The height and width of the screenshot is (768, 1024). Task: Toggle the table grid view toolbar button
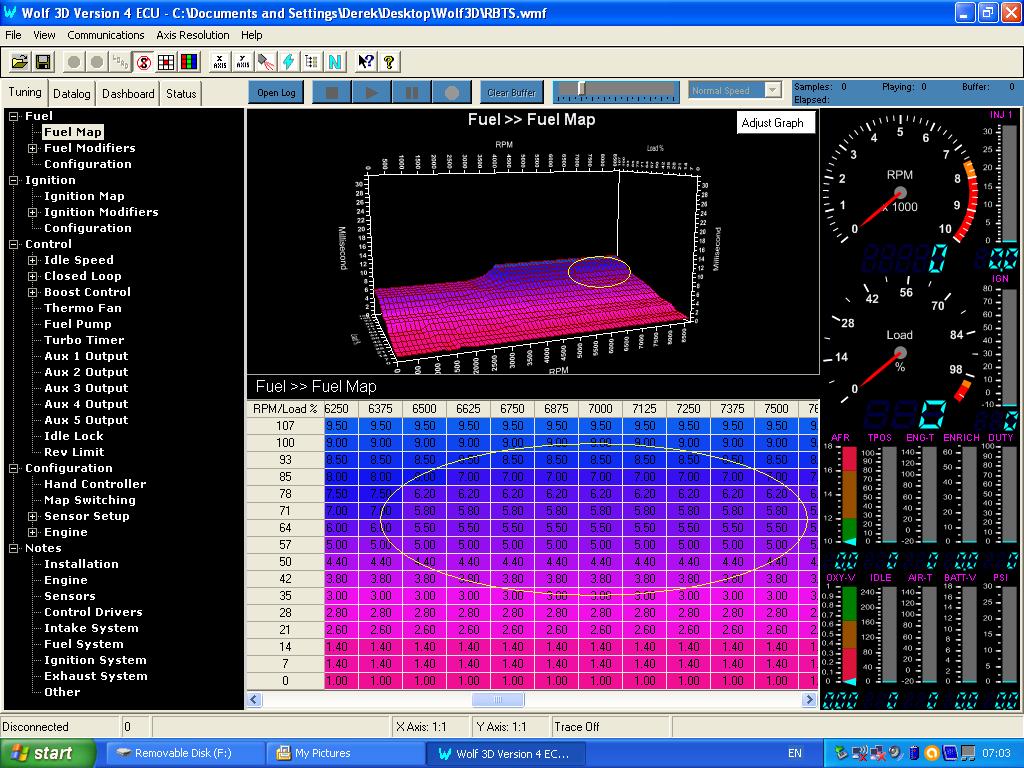click(x=166, y=62)
